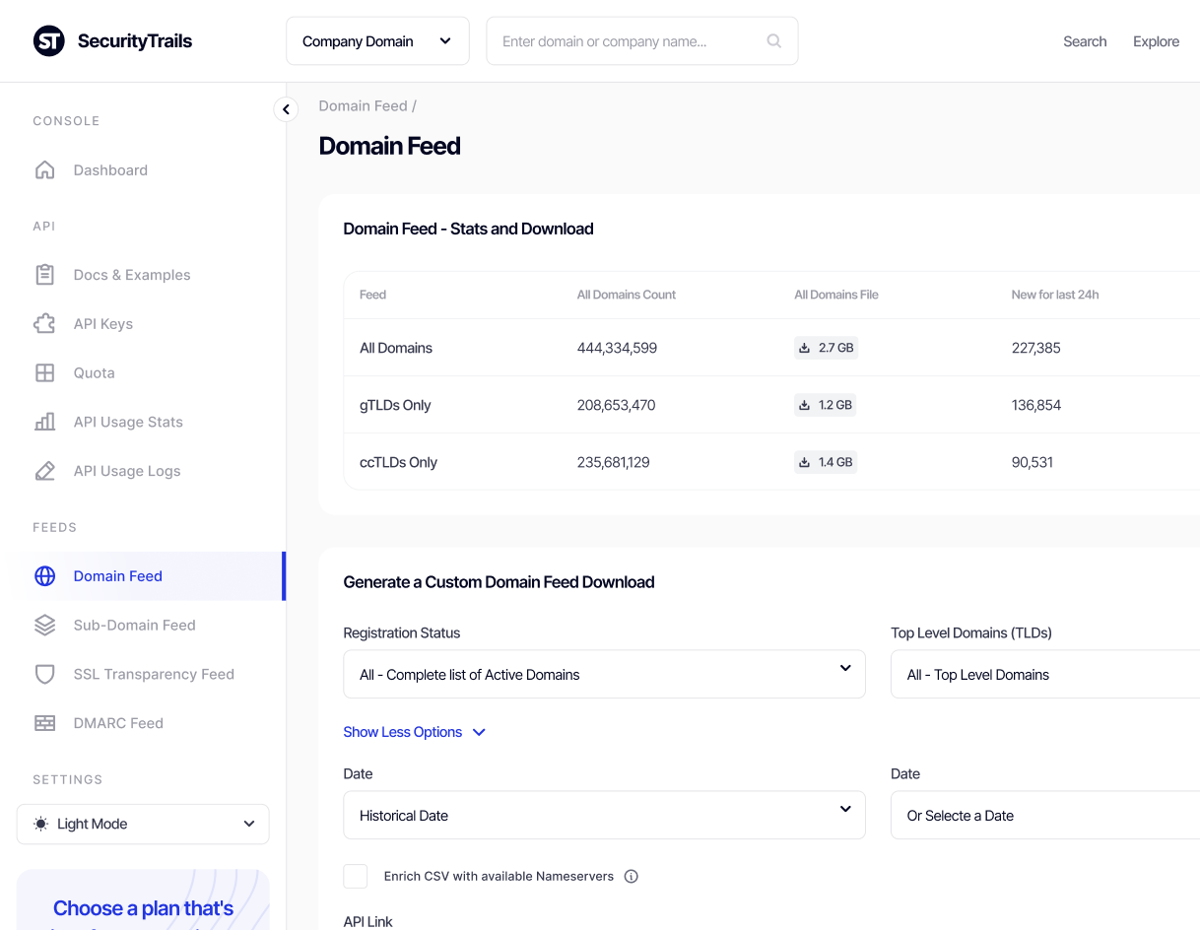Open the Top Level Domains dropdown
Screen dimensions: 1200x930
[1045, 674]
